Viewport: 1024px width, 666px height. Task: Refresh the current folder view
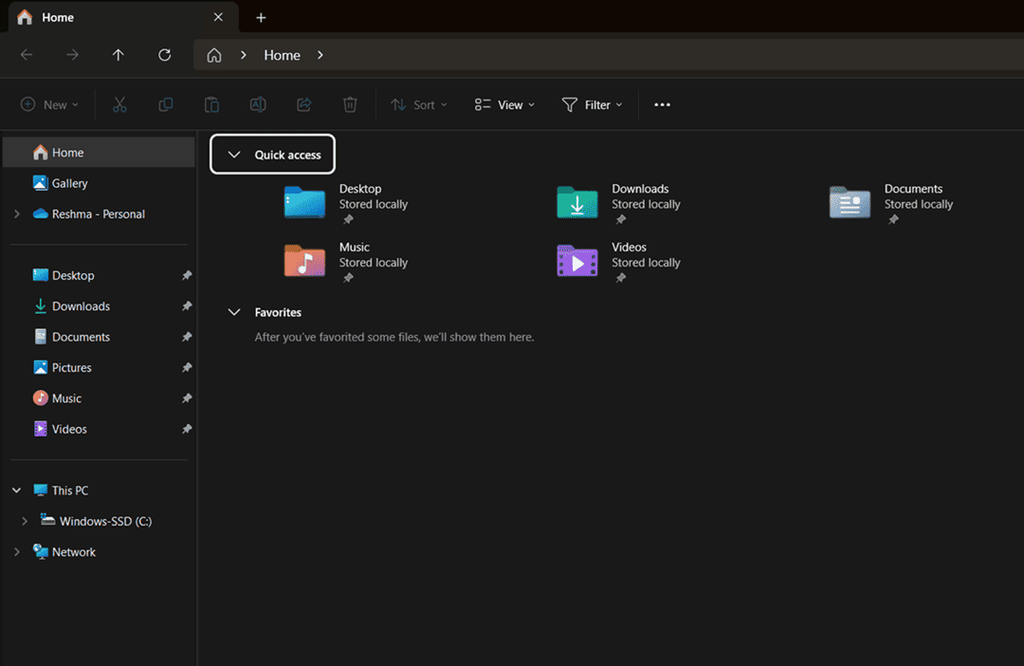165,55
